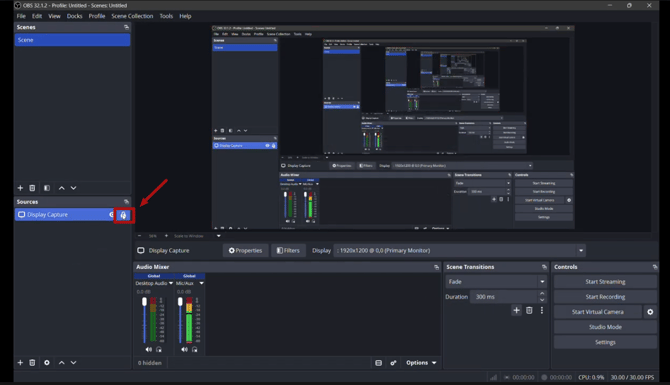
Task: Add a scene transition with plus icon
Action: (517, 311)
